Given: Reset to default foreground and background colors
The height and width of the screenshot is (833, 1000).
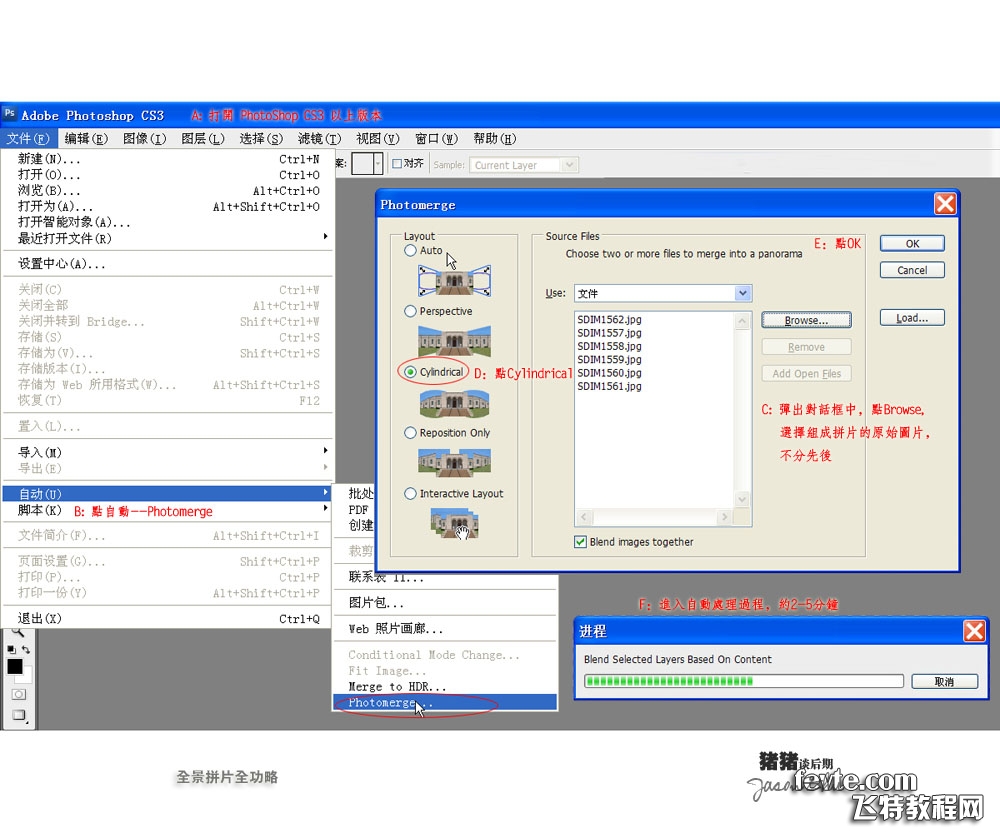Looking at the screenshot, I should click(11, 649).
